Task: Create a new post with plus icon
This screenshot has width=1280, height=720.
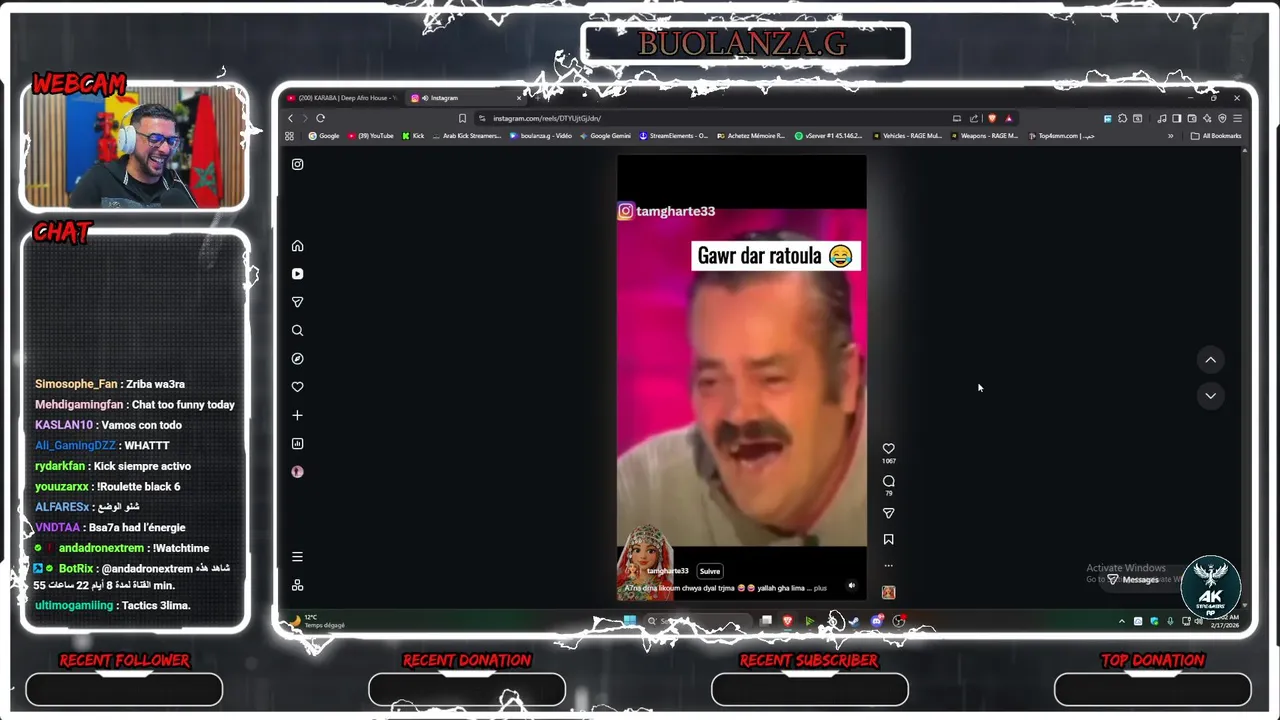Action: point(297,415)
